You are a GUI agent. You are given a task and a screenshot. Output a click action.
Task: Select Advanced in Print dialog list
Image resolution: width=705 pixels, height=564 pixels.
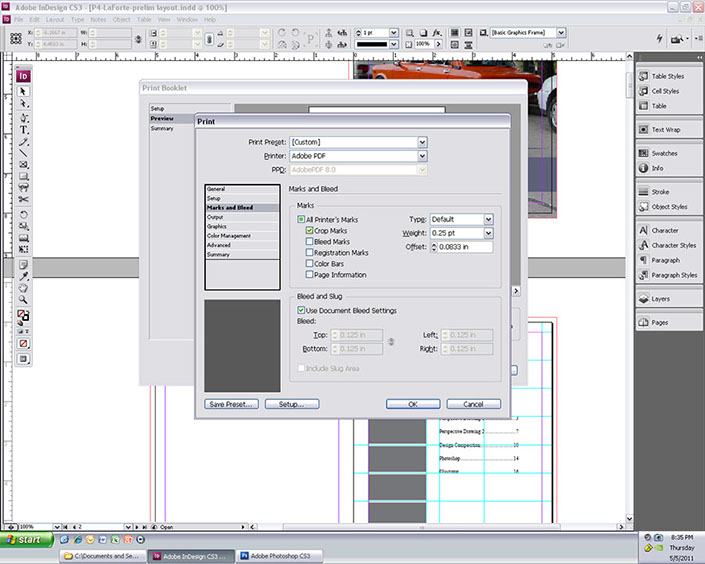[x=242, y=245]
